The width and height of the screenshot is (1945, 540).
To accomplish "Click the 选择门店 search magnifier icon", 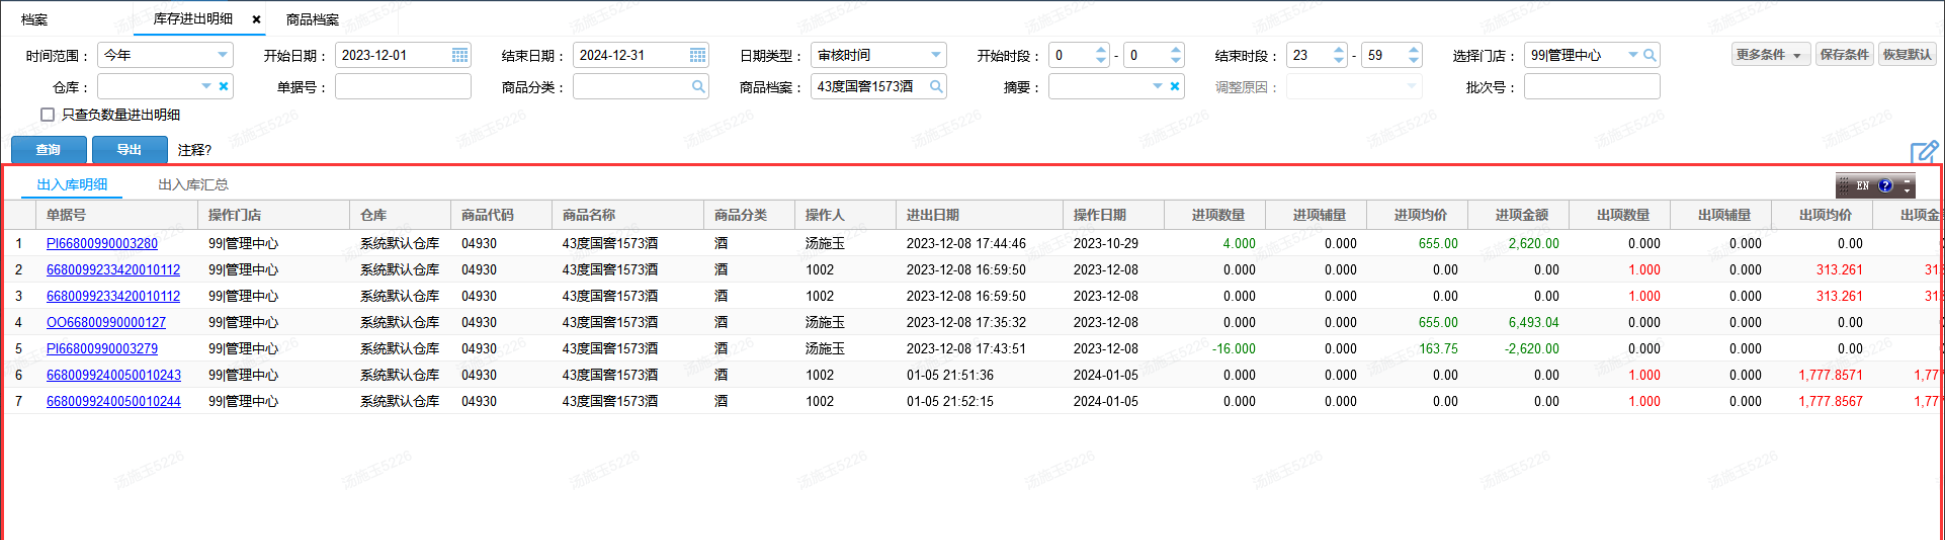I will [x=1650, y=56].
